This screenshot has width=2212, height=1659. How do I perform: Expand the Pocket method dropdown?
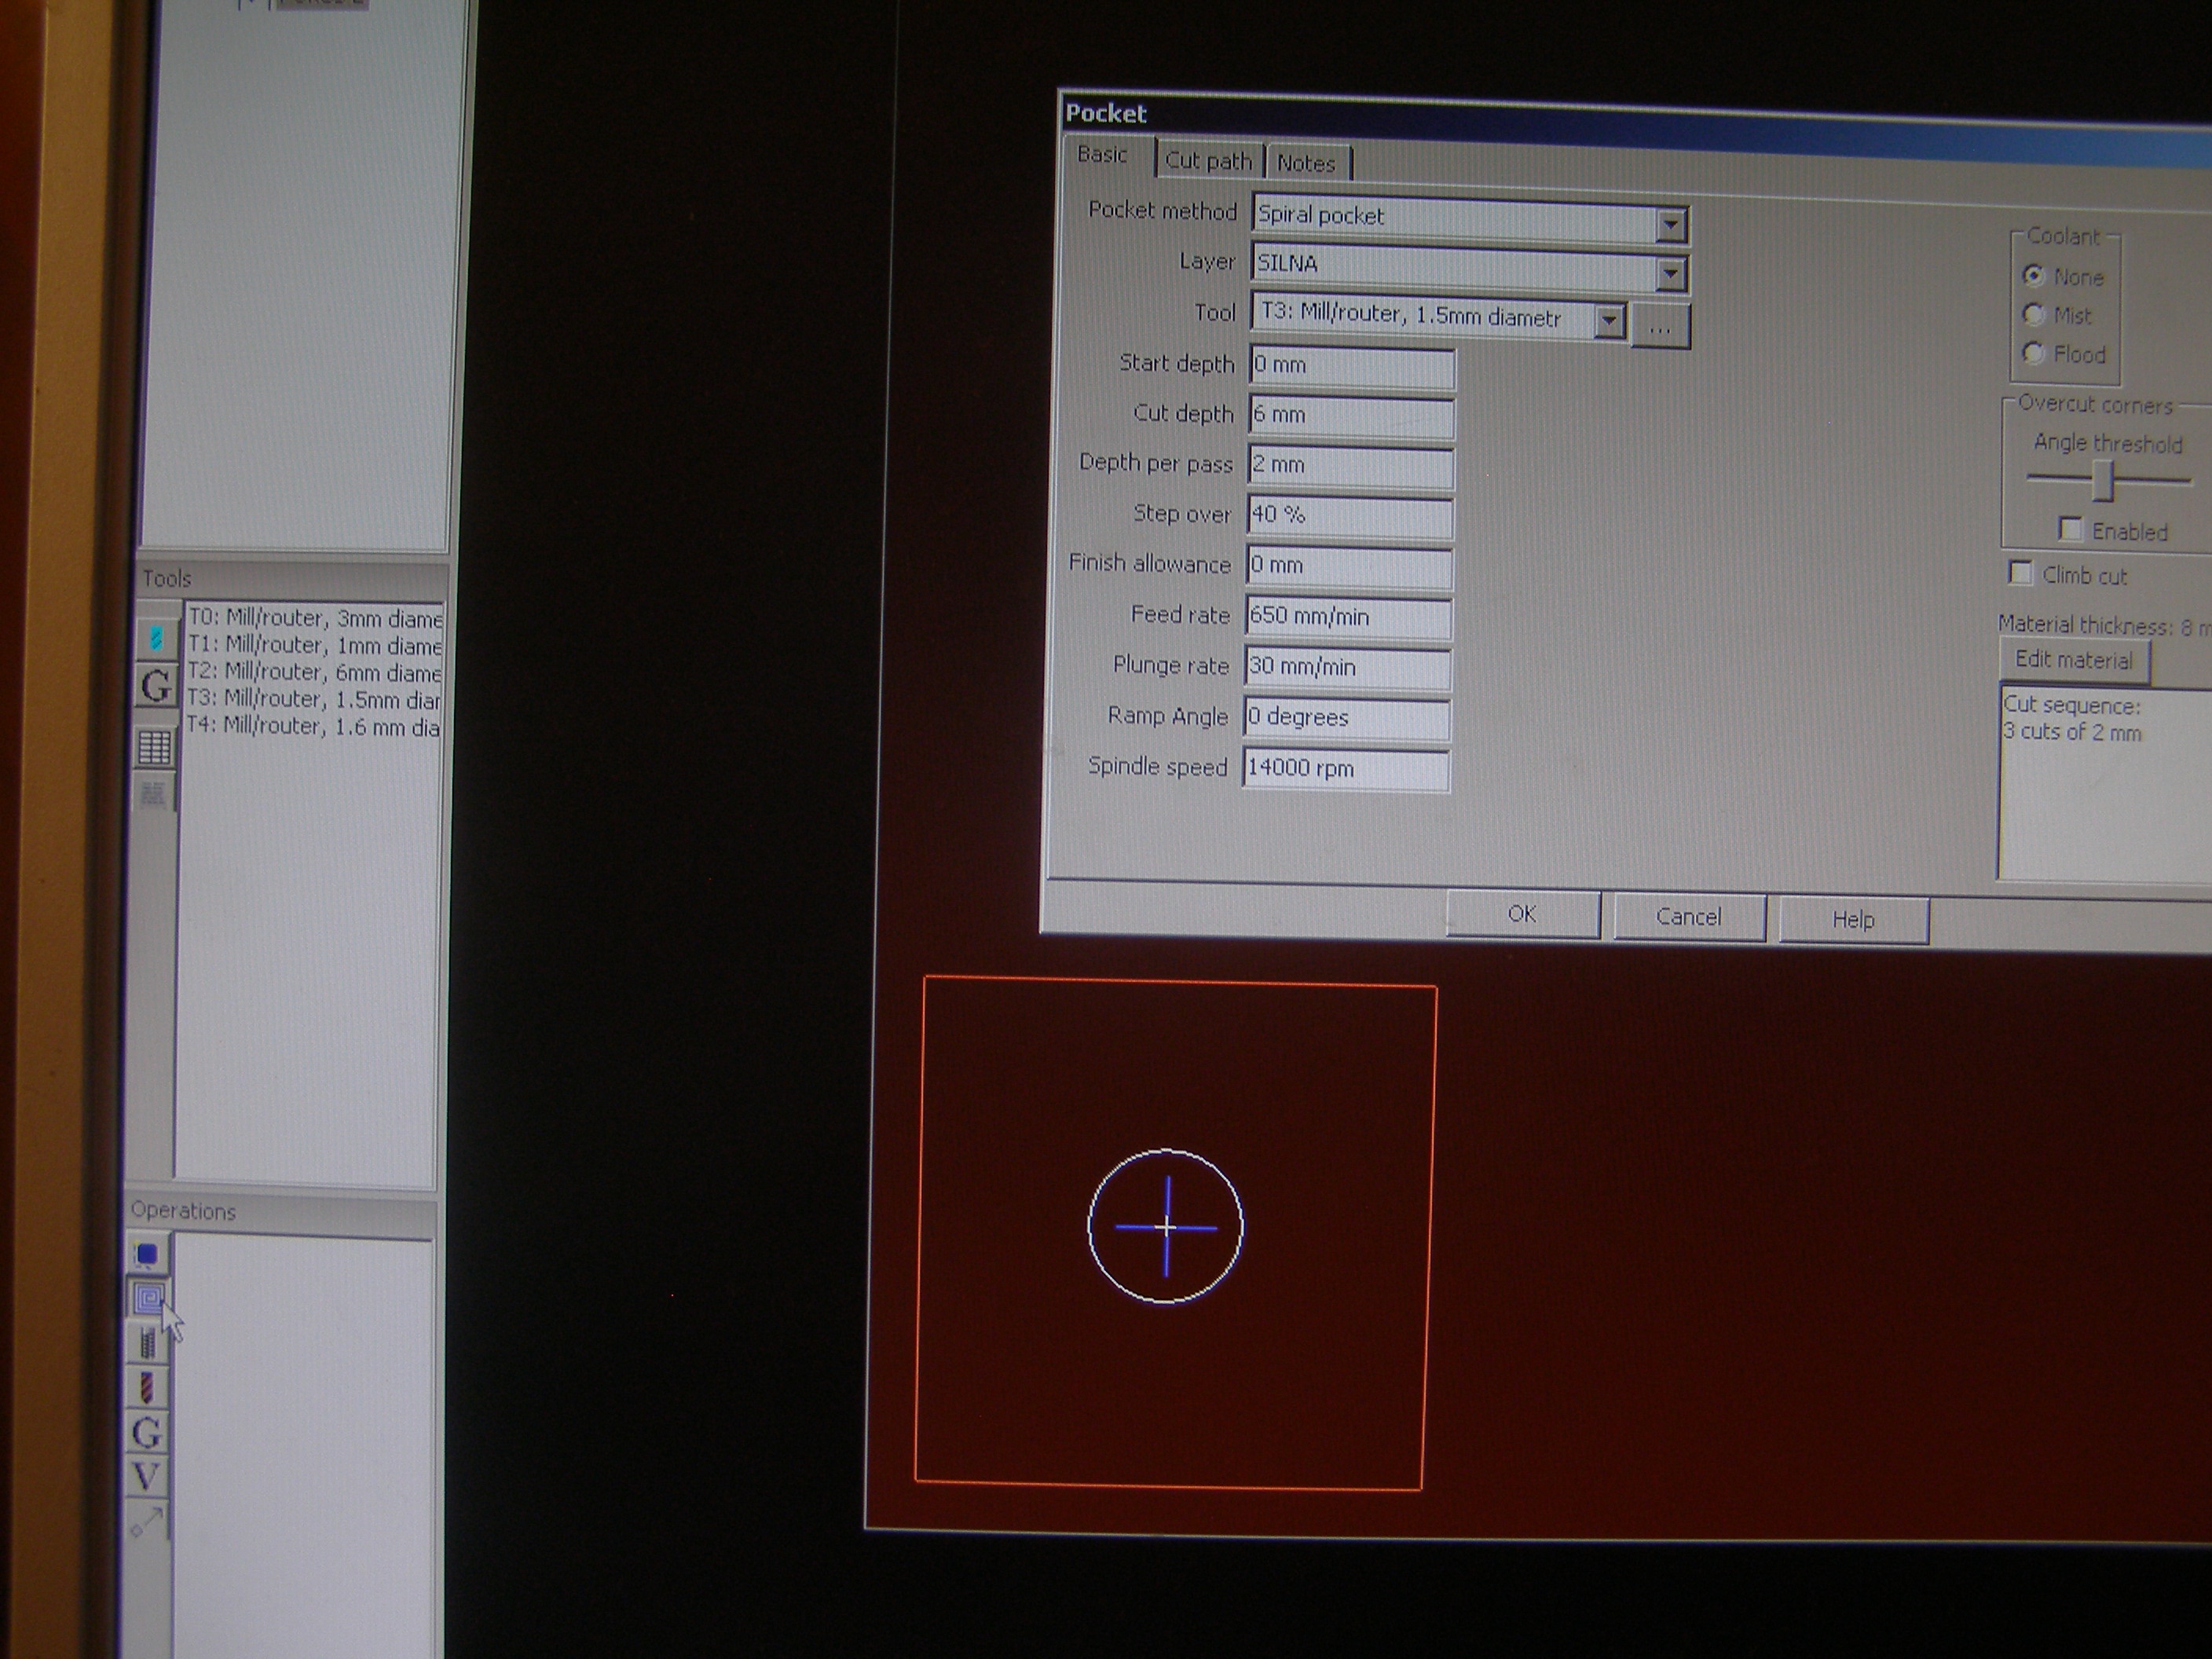1671,225
